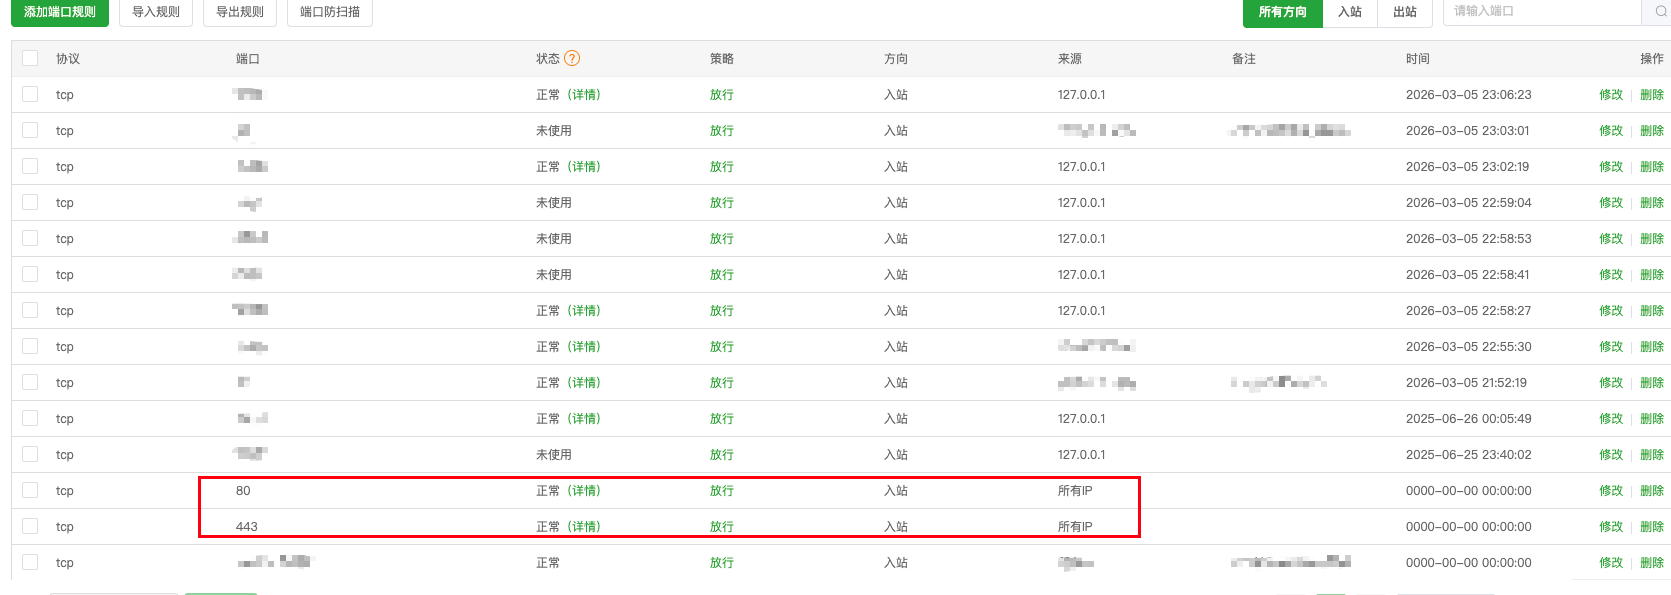1671x595 pixels.
Task: Open the Port Anti-Scan settings
Action: tap(330, 12)
